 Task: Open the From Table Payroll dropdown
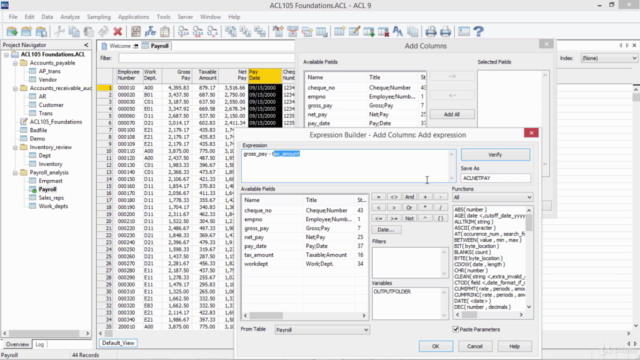322,330
